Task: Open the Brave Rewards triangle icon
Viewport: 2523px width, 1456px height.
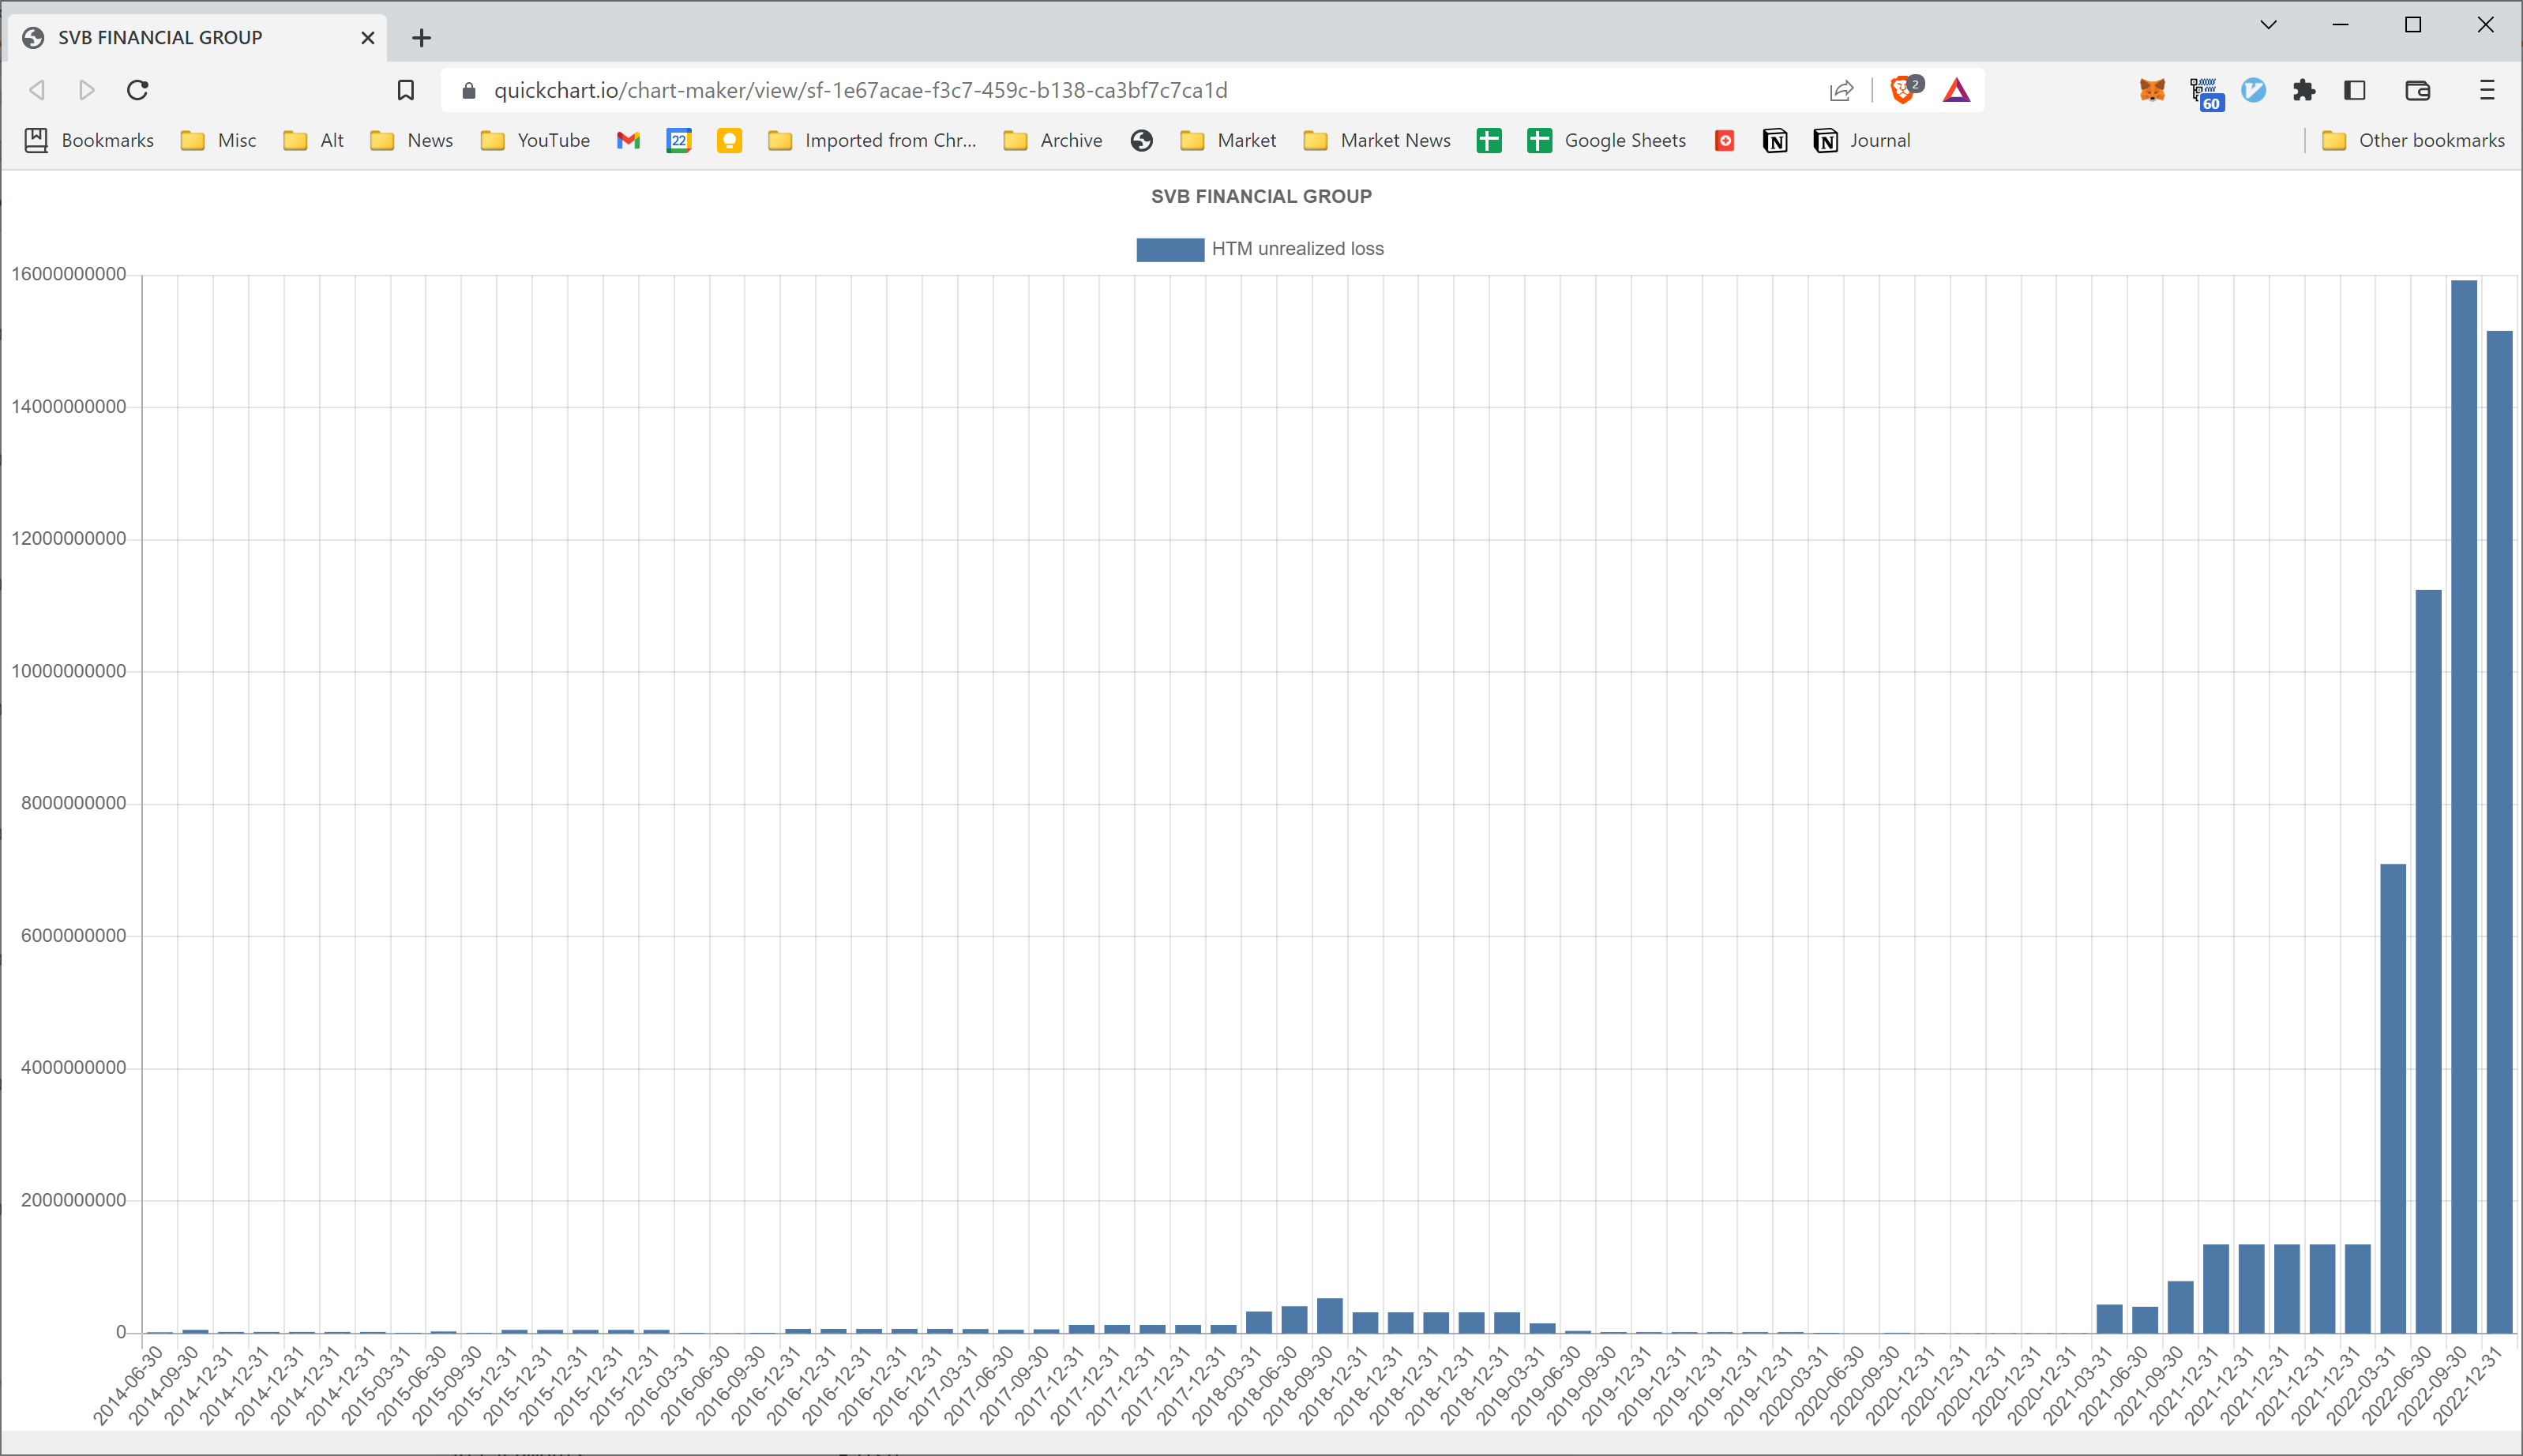Action: [x=1957, y=90]
